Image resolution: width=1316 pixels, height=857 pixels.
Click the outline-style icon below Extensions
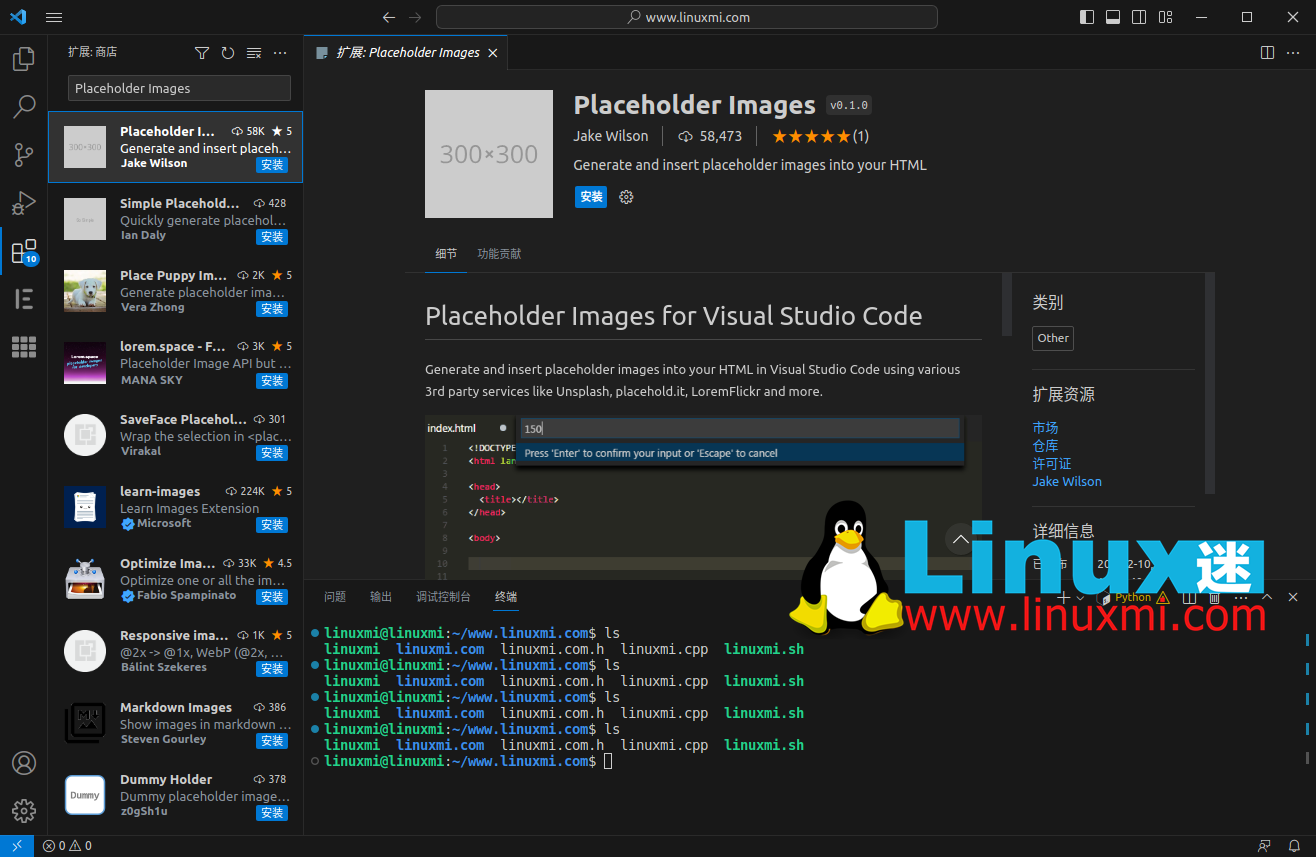pos(23,299)
